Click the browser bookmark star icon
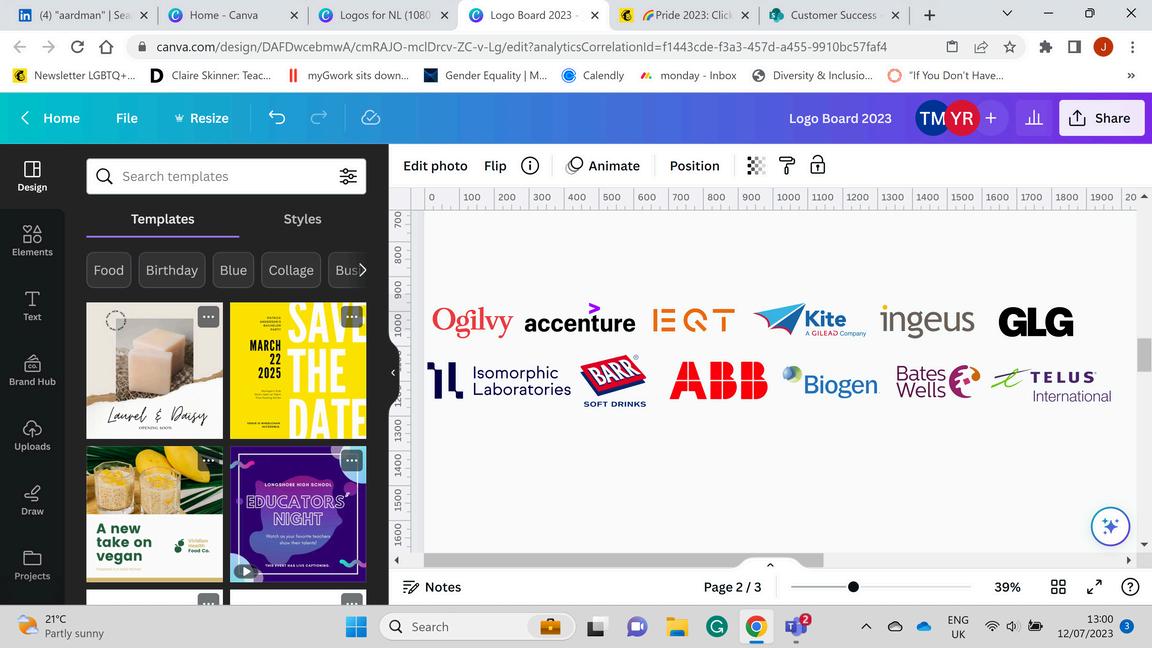1152x648 pixels. (1010, 47)
